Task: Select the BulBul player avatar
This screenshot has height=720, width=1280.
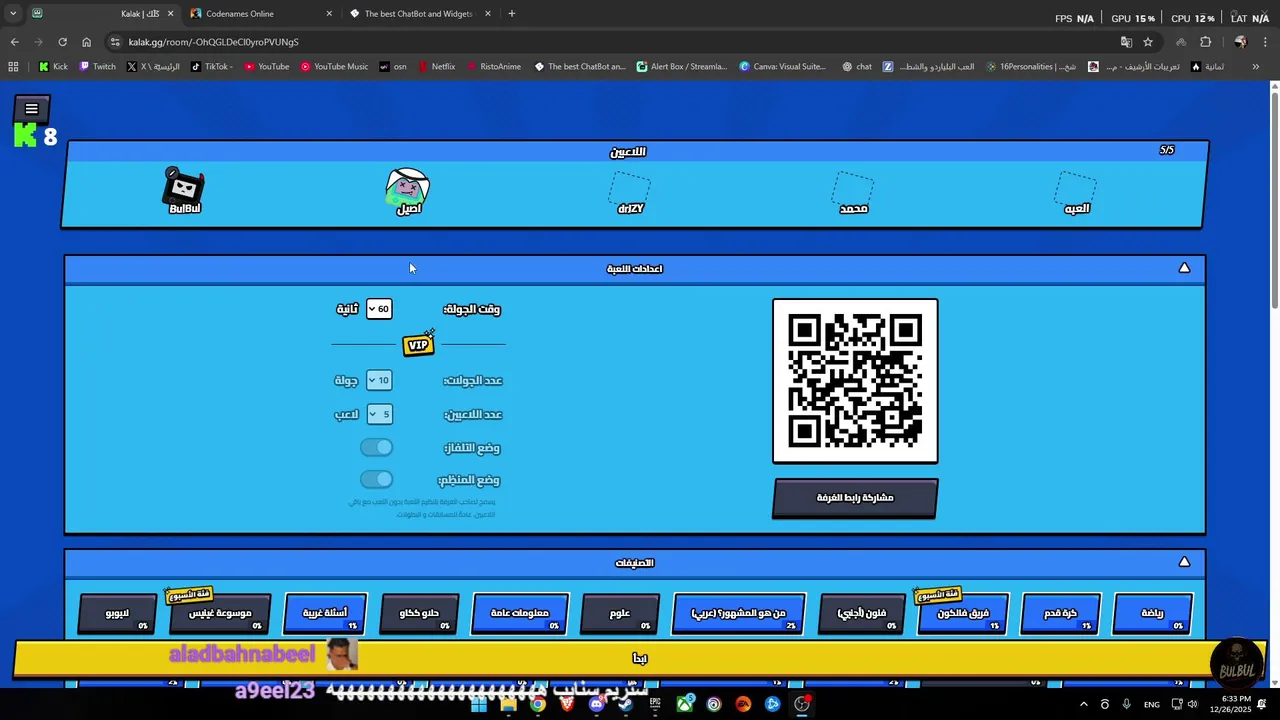Action: pyautogui.click(x=184, y=188)
